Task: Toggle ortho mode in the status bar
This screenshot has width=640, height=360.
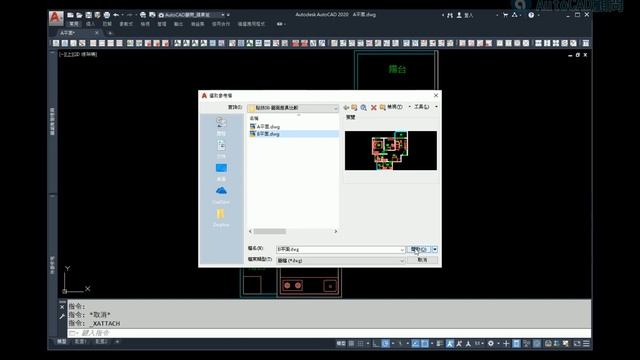Action: (376, 344)
